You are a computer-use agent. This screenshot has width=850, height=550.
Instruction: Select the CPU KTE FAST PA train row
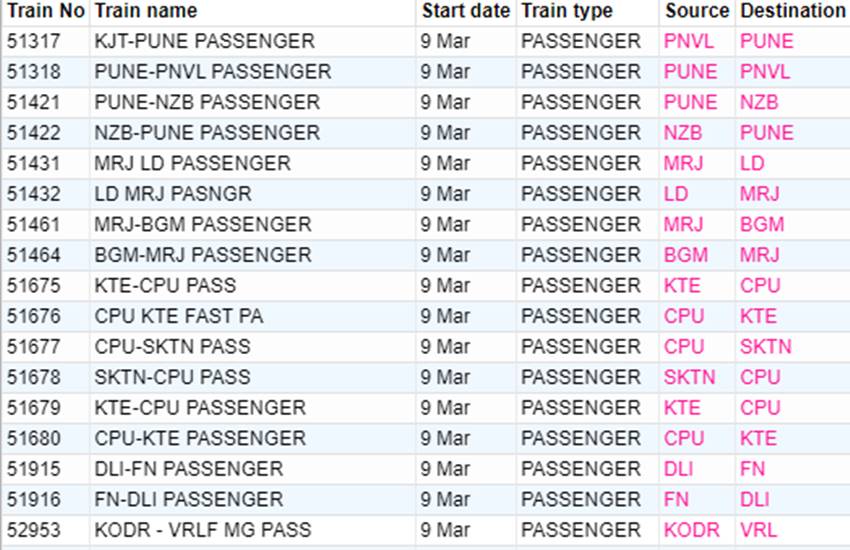(x=425, y=316)
